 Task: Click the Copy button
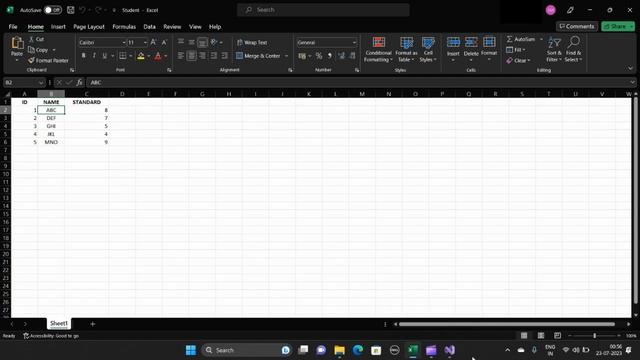[38, 50]
